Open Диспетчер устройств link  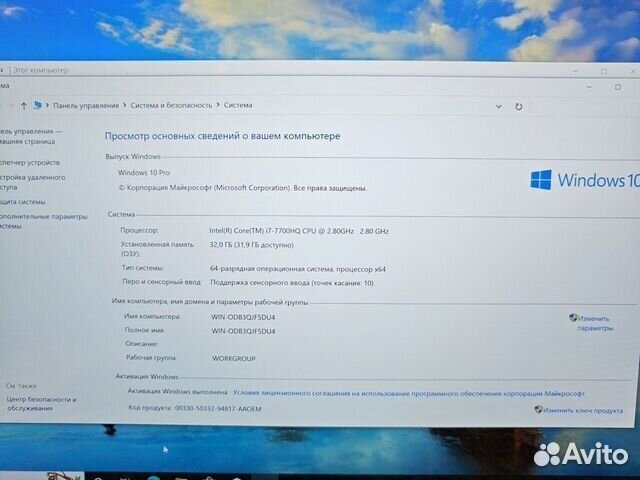coord(30,162)
